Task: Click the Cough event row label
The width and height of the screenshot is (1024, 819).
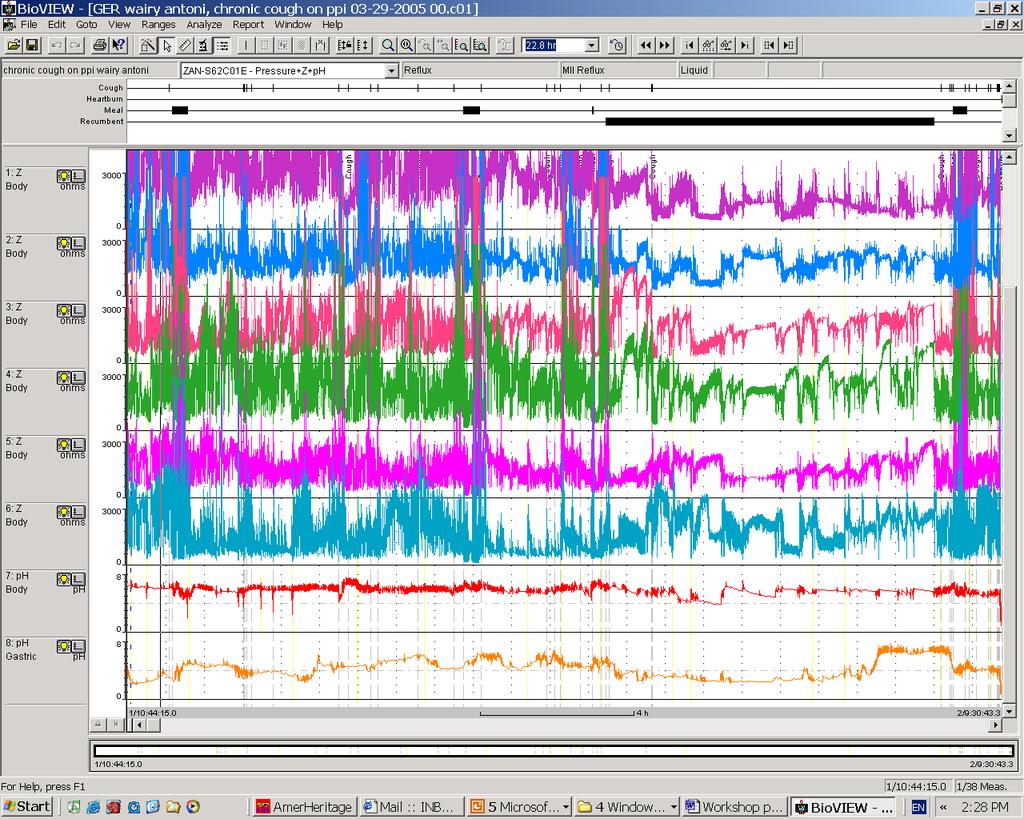Action: click(x=110, y=88)
